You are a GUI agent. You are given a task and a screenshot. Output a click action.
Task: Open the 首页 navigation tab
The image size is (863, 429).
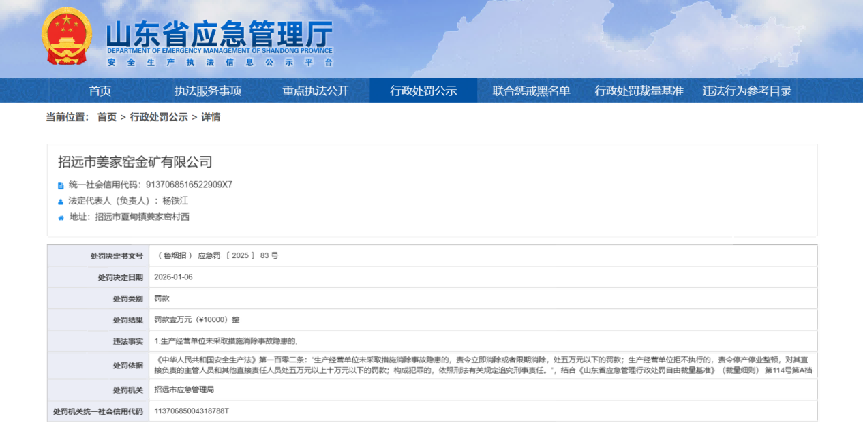click(x=100, y=91)
